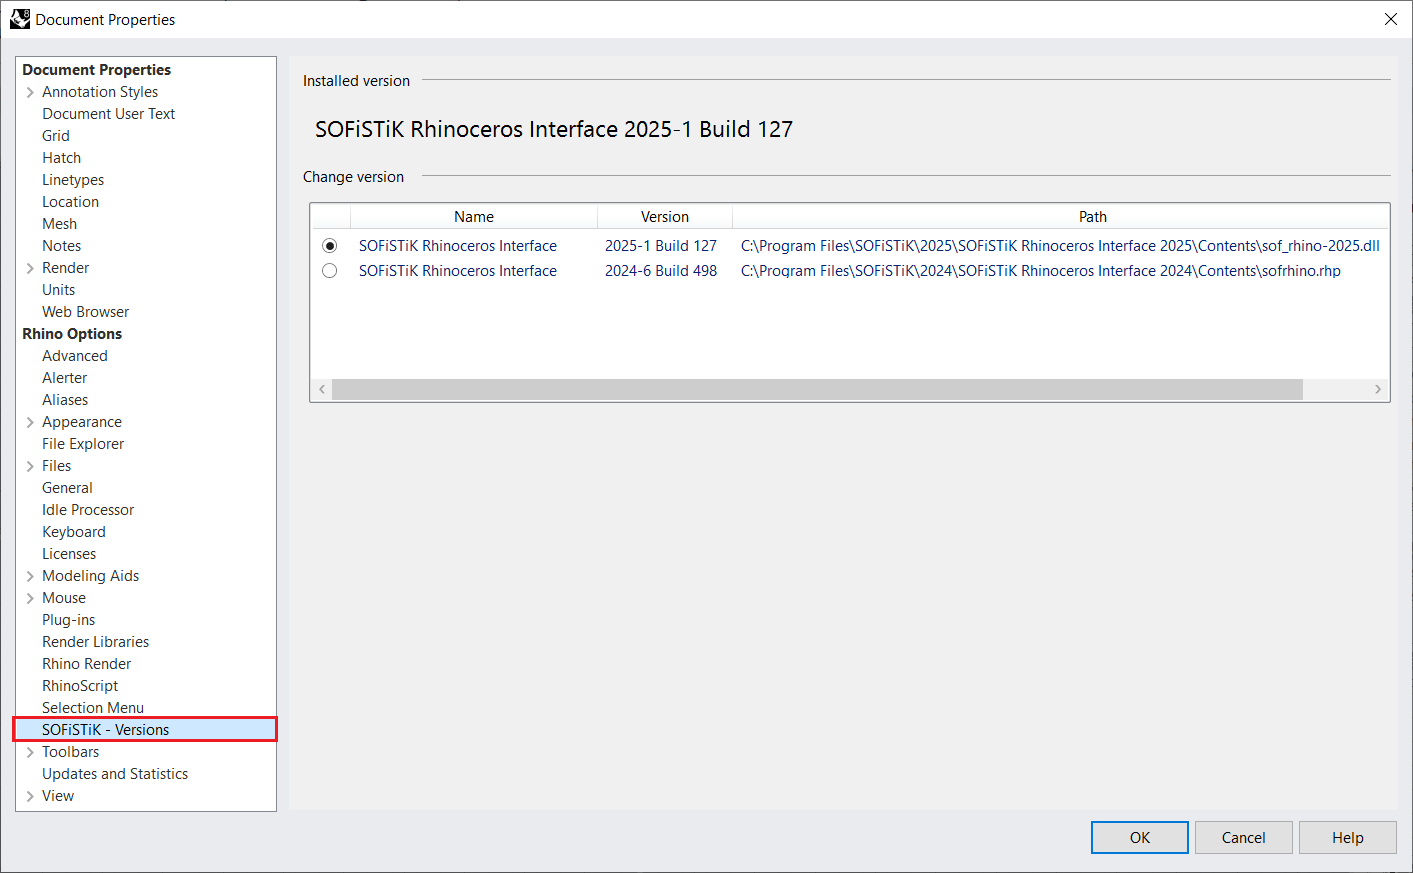Image resolution: width=1413 pixels, height=873 pixels.
Task: Select Appearance in the options tree
Action: (82, 422)
